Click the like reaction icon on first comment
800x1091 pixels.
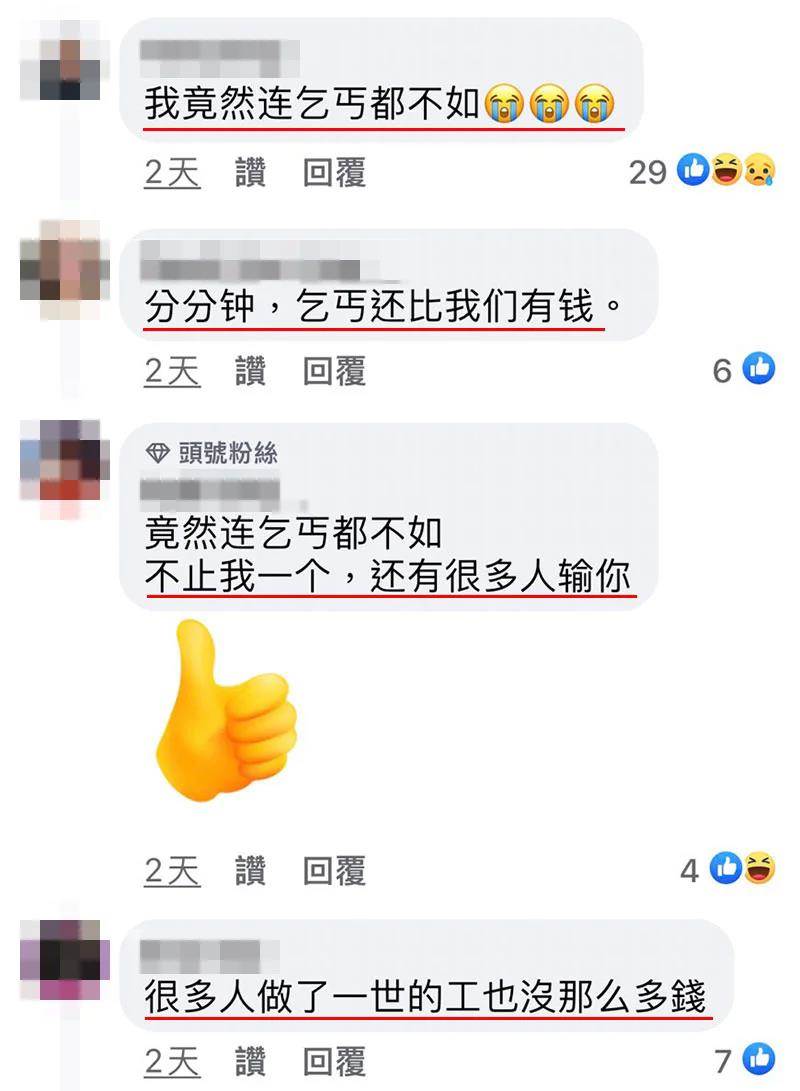point(693,170)
